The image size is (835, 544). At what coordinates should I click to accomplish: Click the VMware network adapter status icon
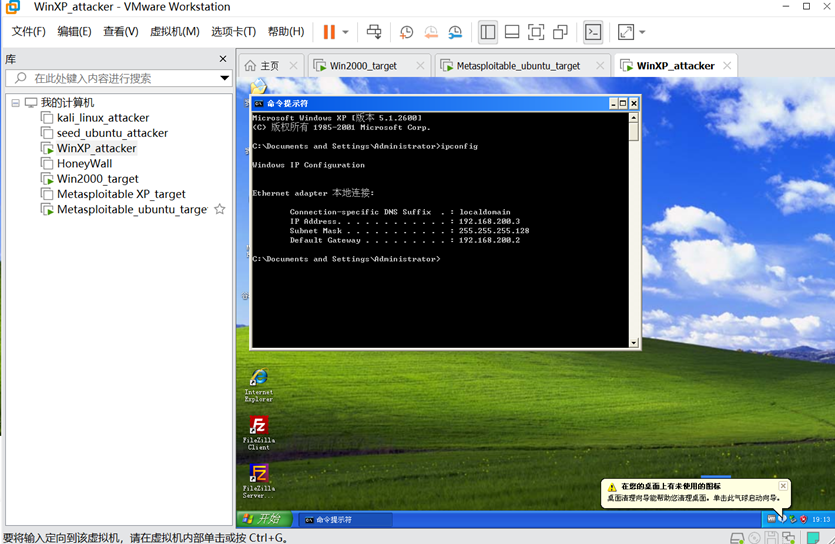coord(789,538)
